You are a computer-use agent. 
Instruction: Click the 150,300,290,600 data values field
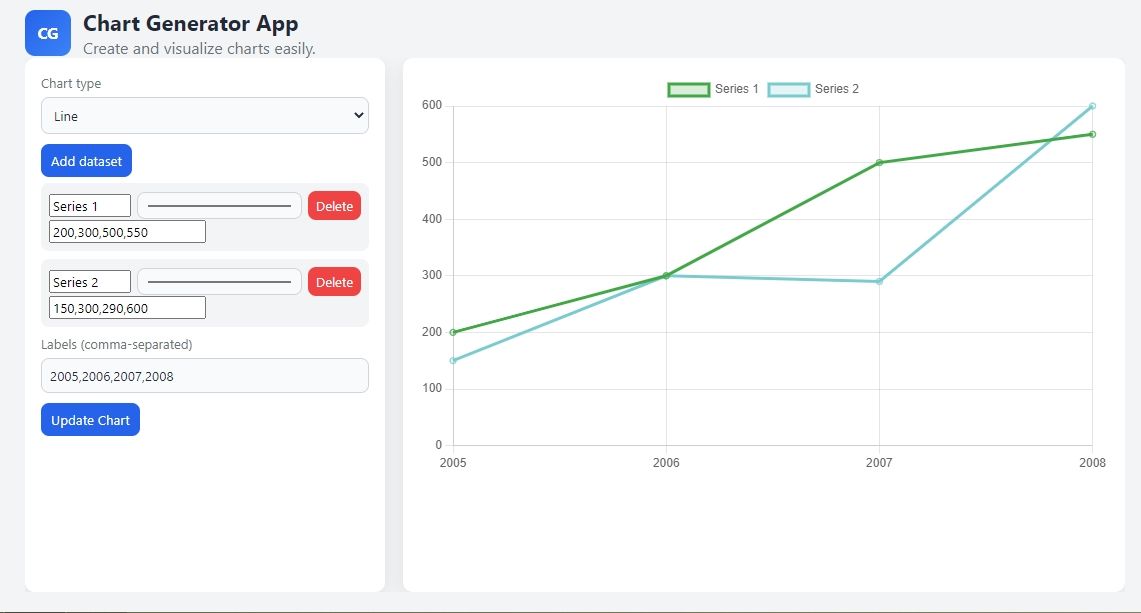[x=127, y=307]
